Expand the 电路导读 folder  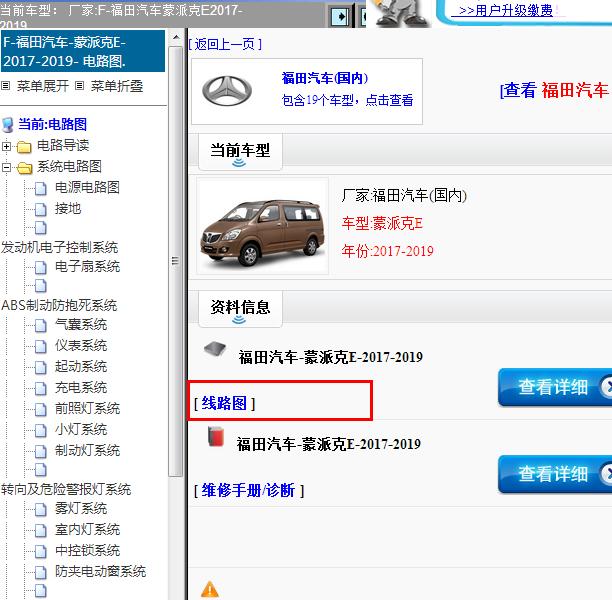(6, 146)
